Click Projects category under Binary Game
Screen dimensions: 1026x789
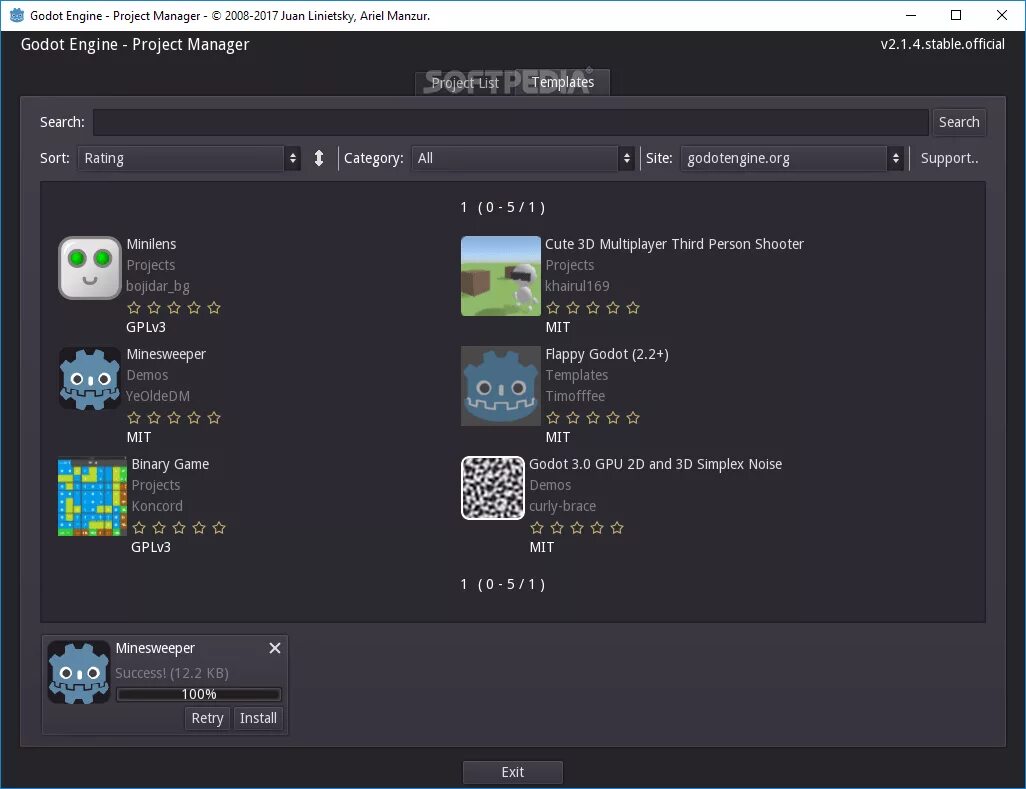tap(156, 485)
